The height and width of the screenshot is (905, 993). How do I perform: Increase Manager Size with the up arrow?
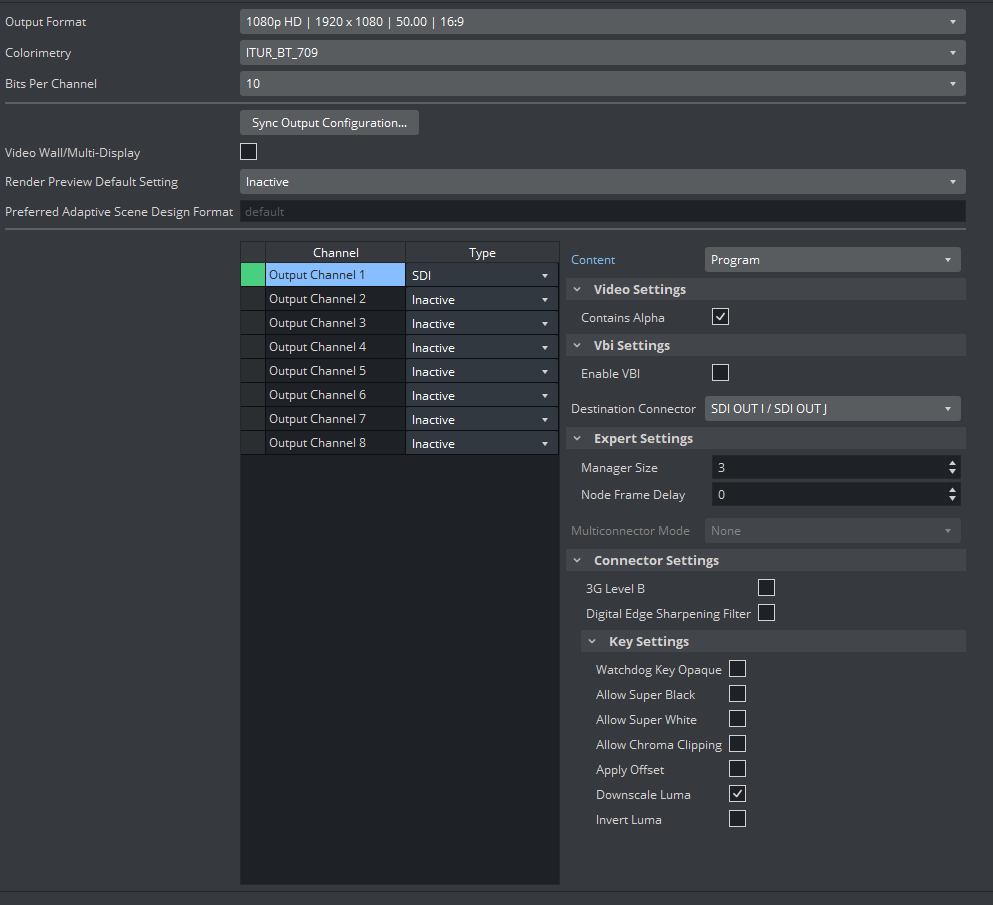tap(952, 463)
